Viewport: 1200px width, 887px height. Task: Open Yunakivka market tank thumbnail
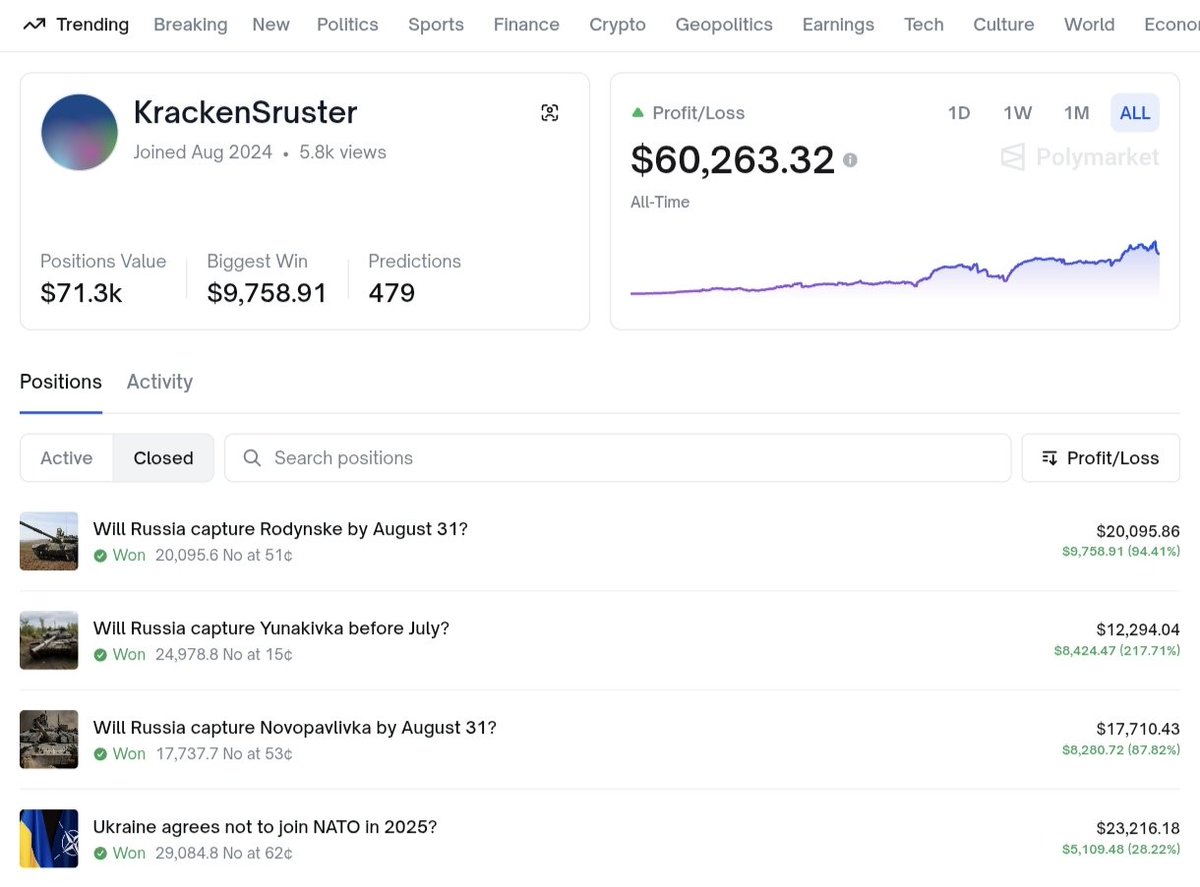[49, 640]
